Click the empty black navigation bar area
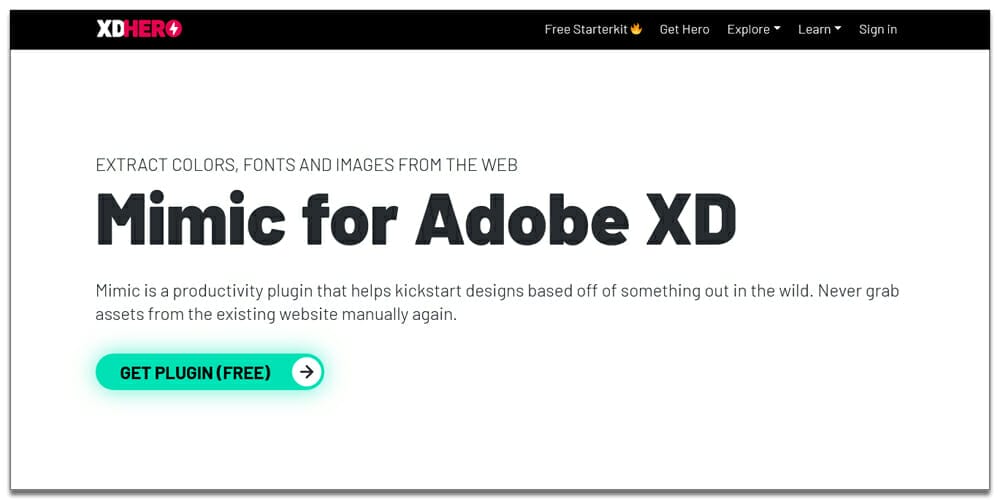Screen dimensions: 1000x500 coord(360,29)
